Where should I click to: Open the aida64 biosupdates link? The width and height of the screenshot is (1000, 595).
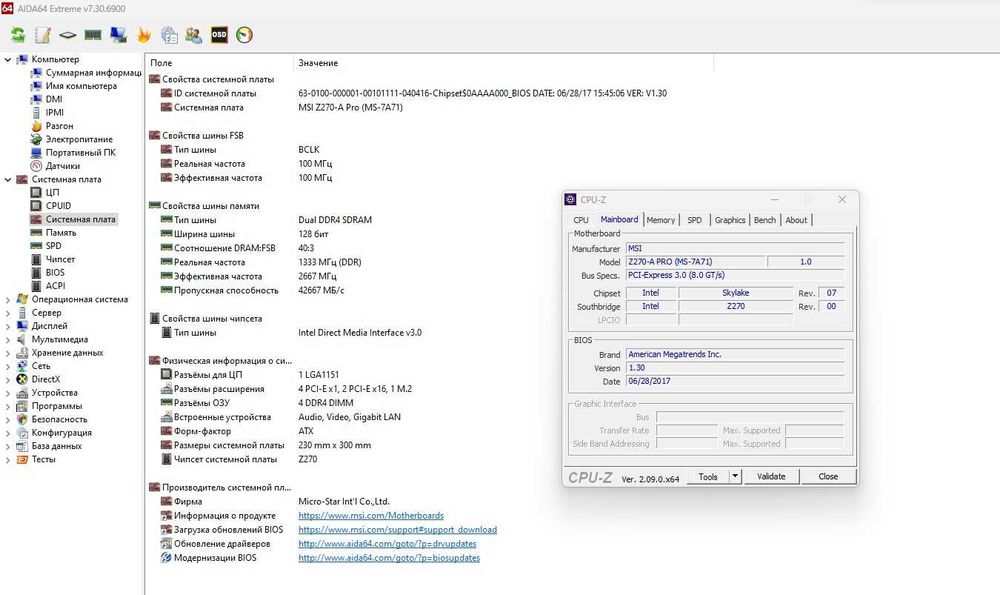coord(389,557)
